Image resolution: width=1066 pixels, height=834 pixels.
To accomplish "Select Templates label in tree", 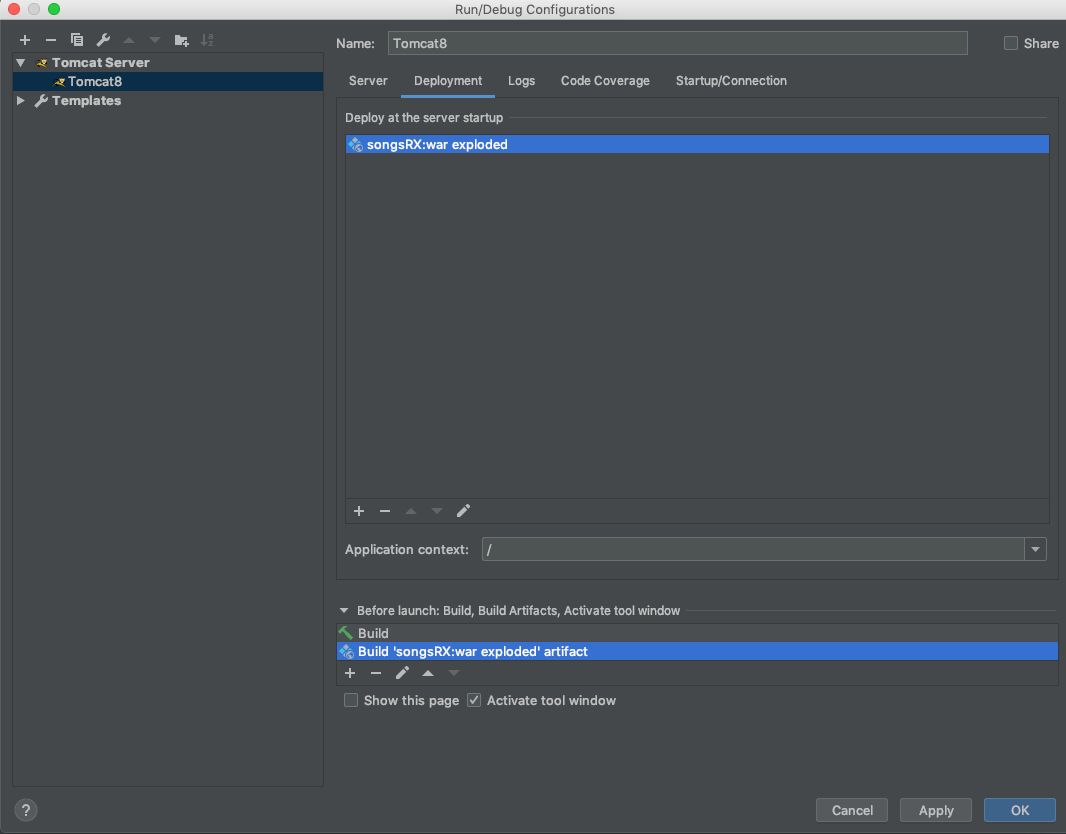I will (86, 101).
